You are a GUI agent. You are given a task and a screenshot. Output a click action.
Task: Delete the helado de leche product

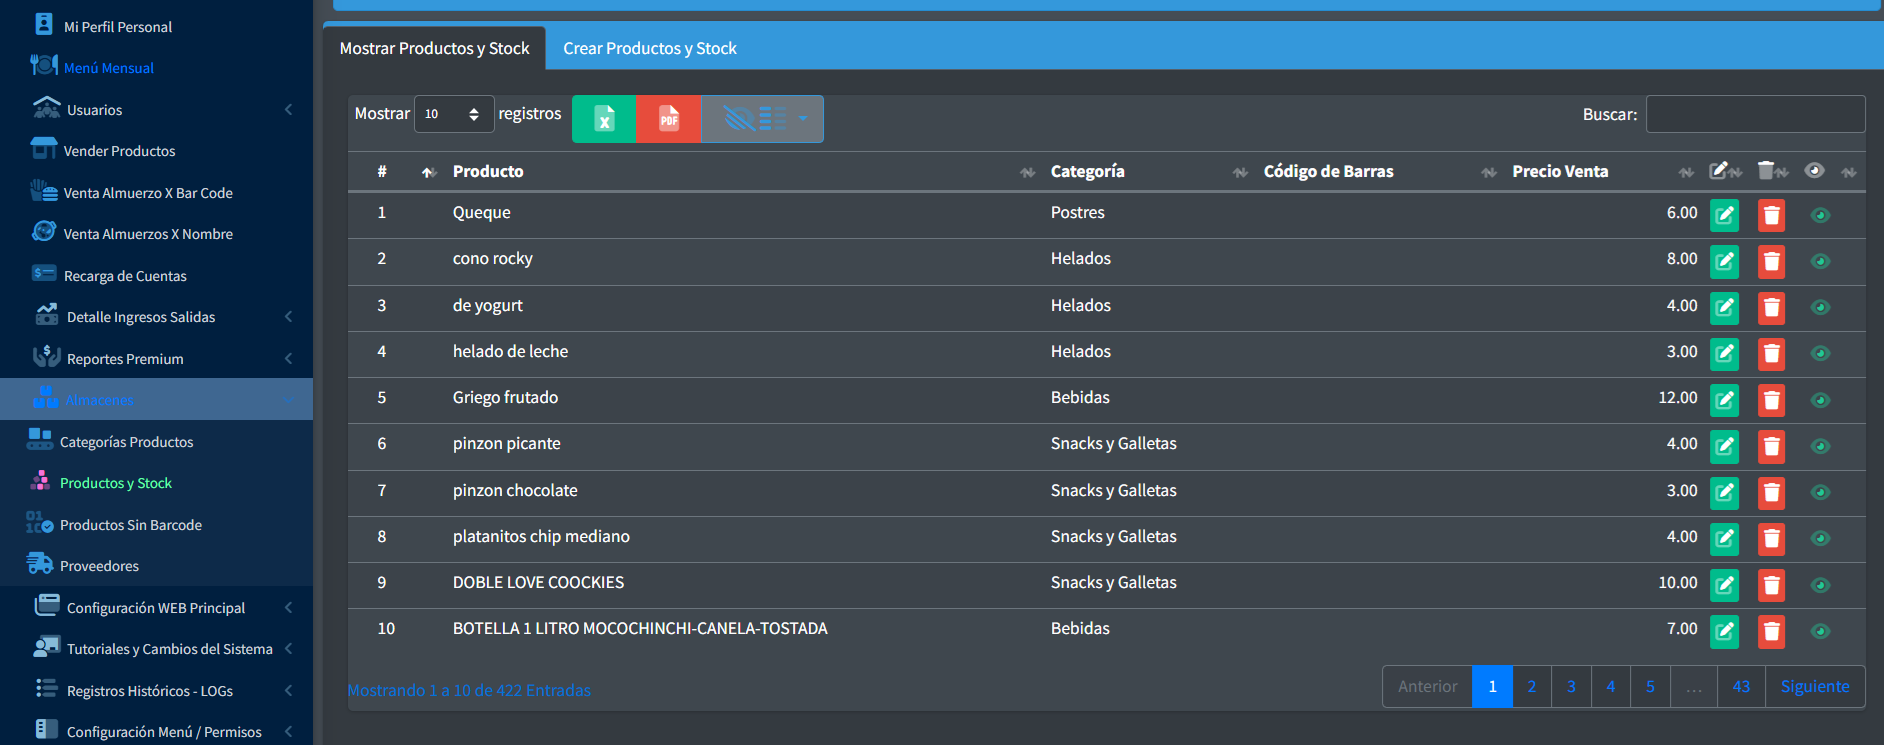[1771, 353]
